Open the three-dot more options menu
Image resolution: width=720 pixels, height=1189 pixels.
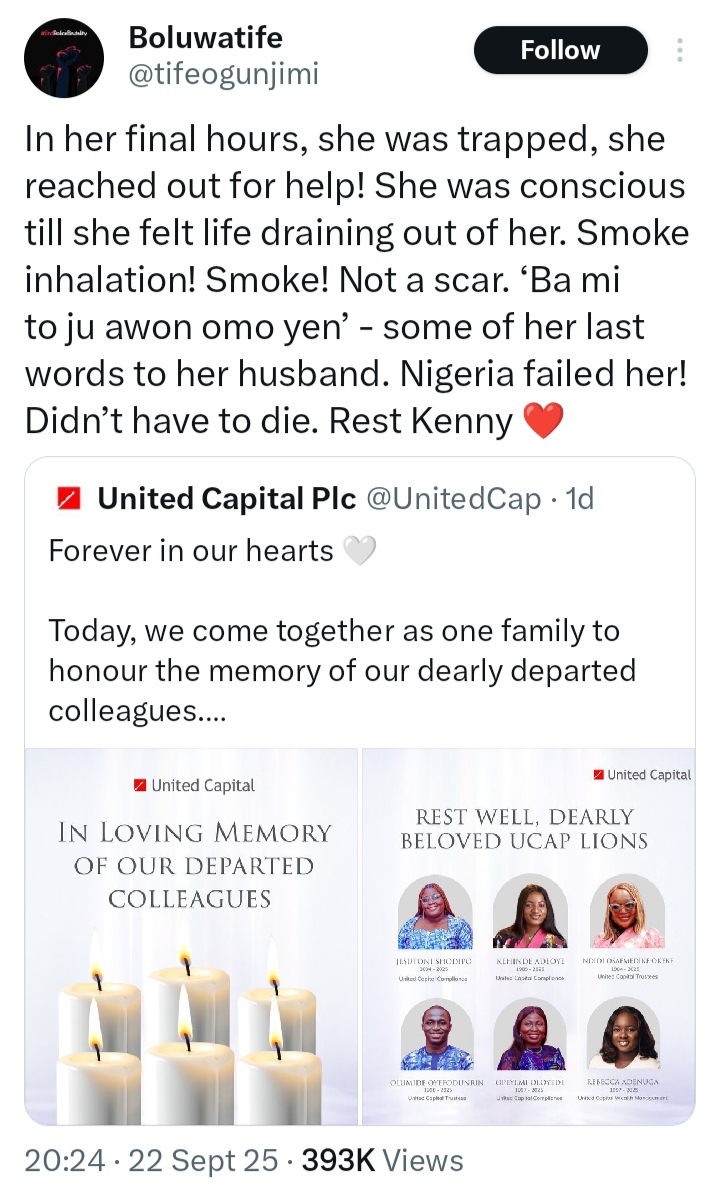[680, 51]
